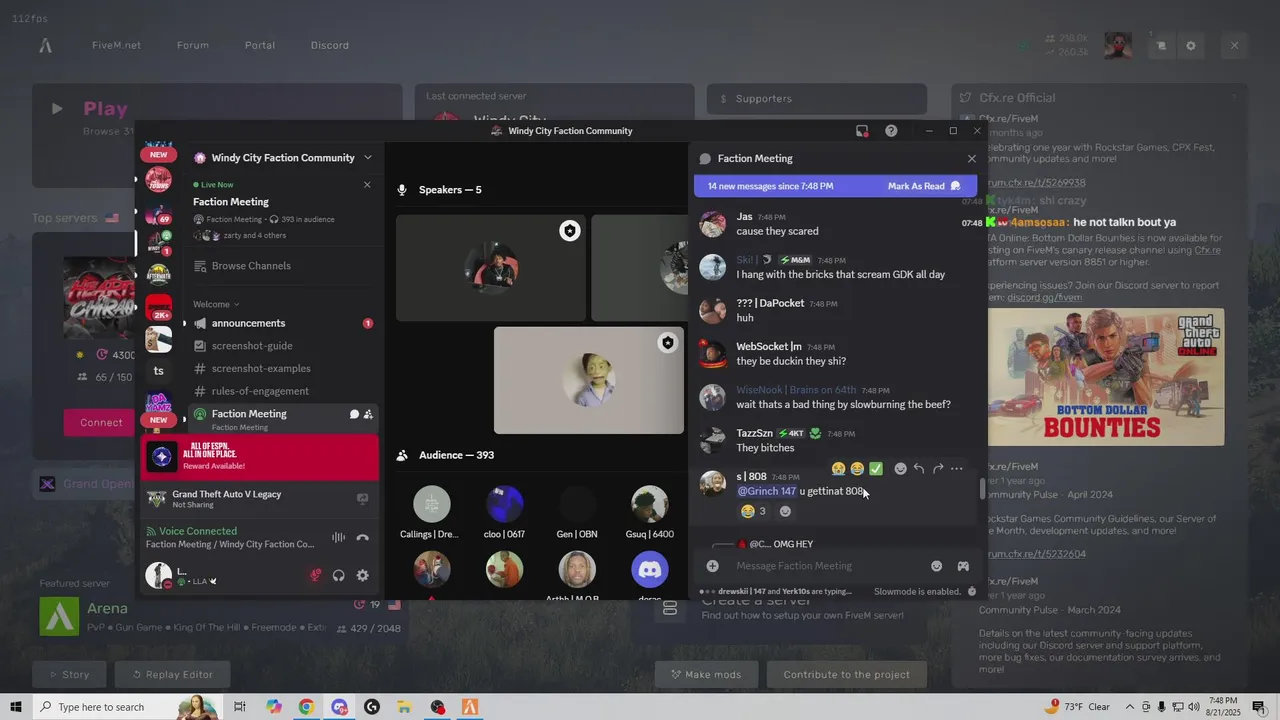Open the 'ts' server in server list

(158, 371)
